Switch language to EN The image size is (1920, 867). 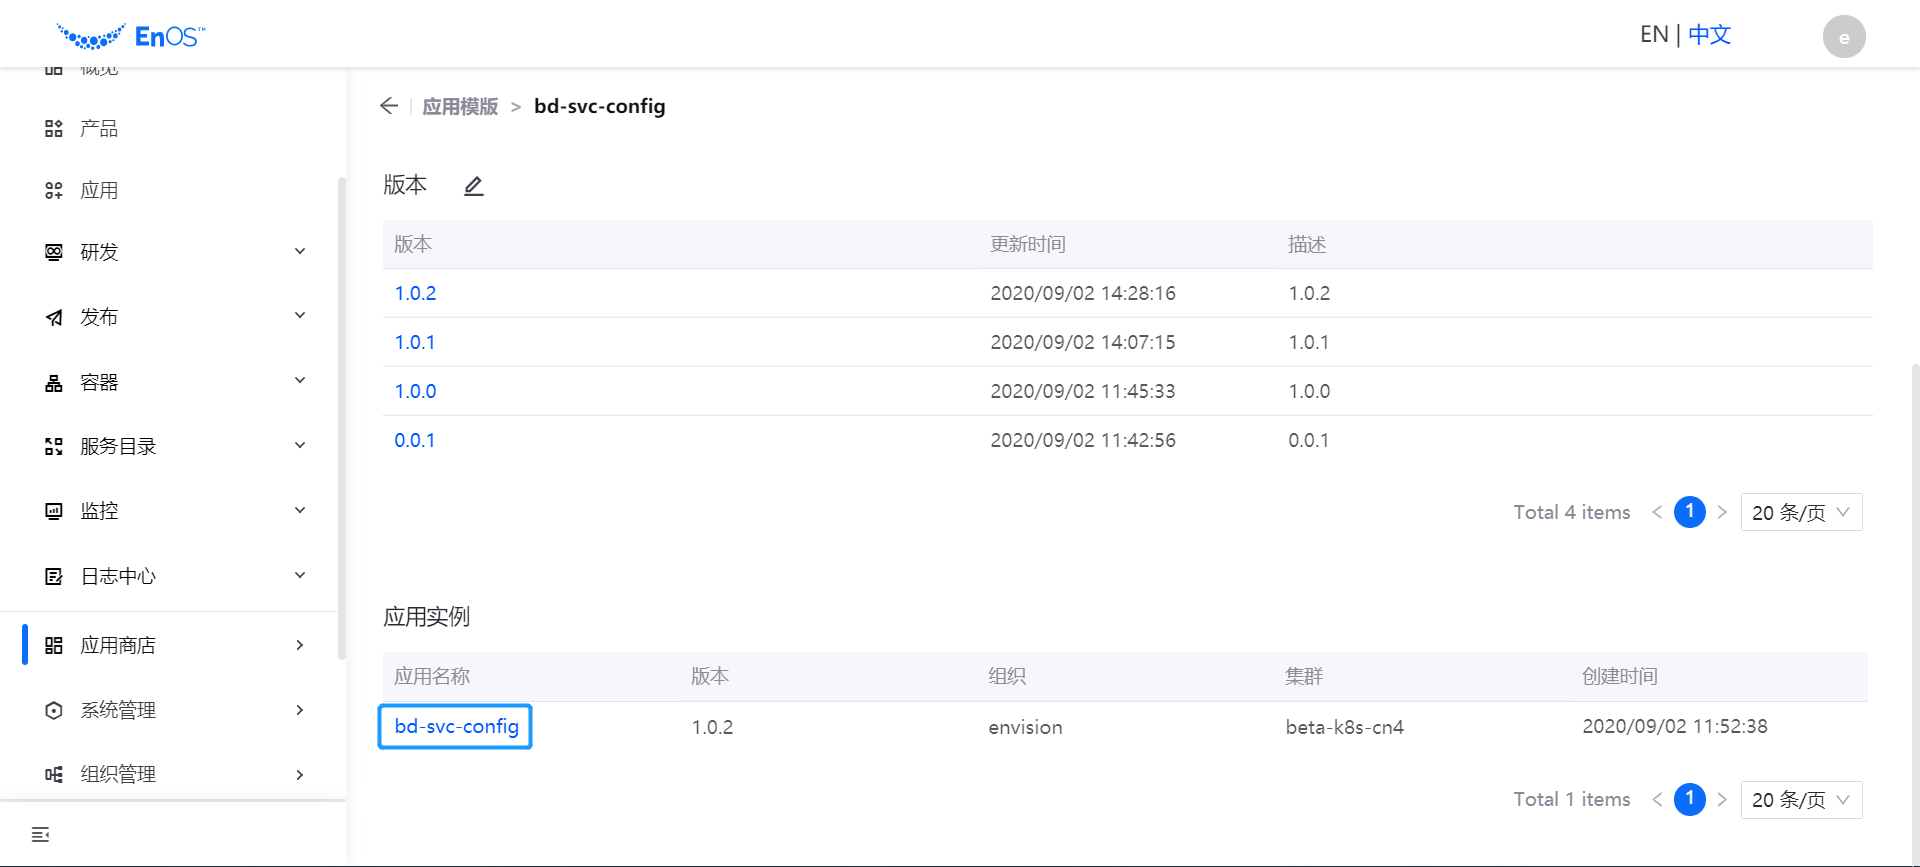[1654, 35]
